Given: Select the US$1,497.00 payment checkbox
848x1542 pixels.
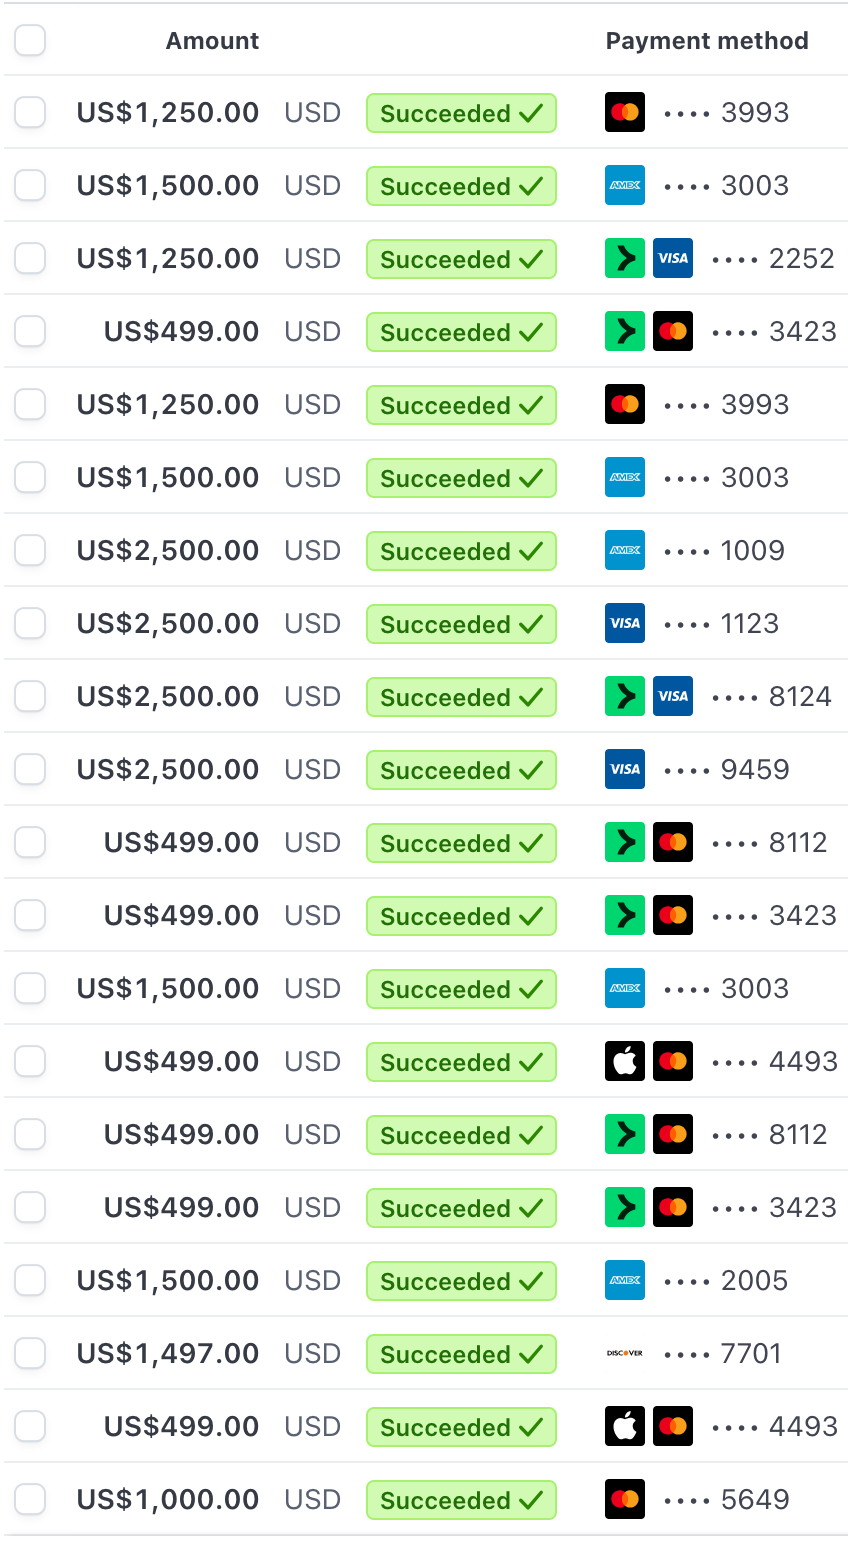Looking at the screenshot, I should coord(30,1353).
